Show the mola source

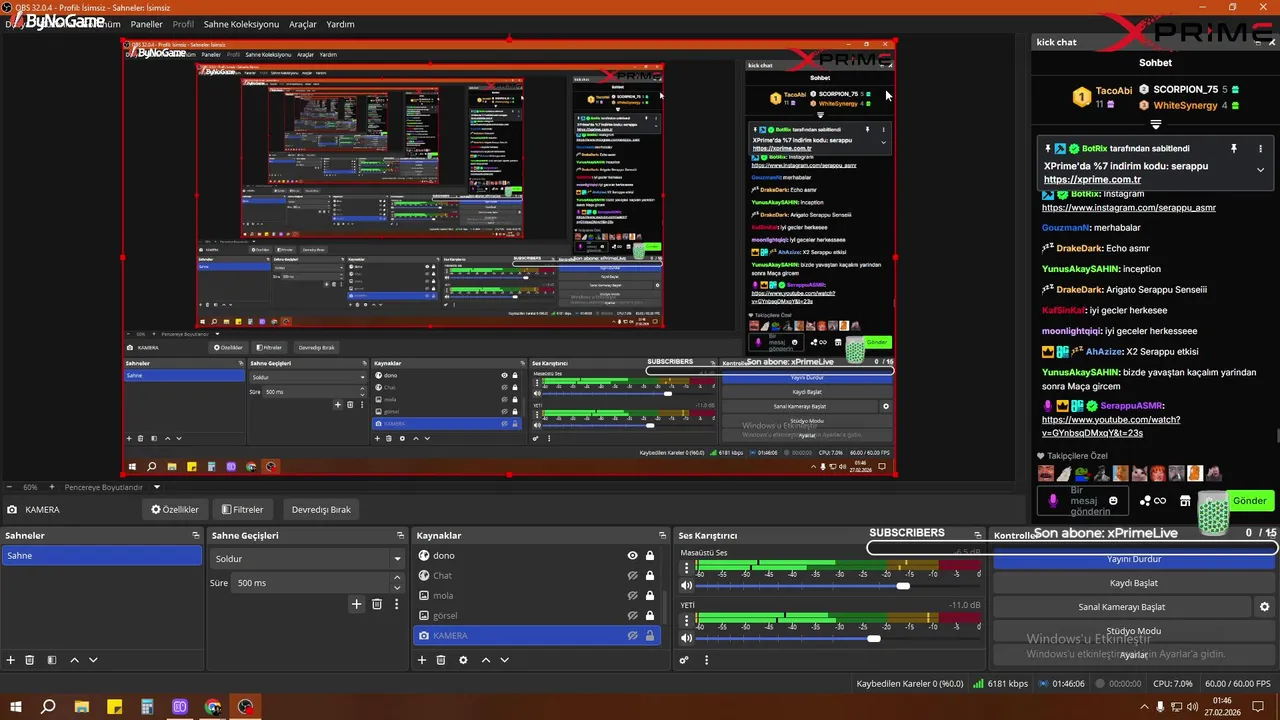(x=632, y=596)
